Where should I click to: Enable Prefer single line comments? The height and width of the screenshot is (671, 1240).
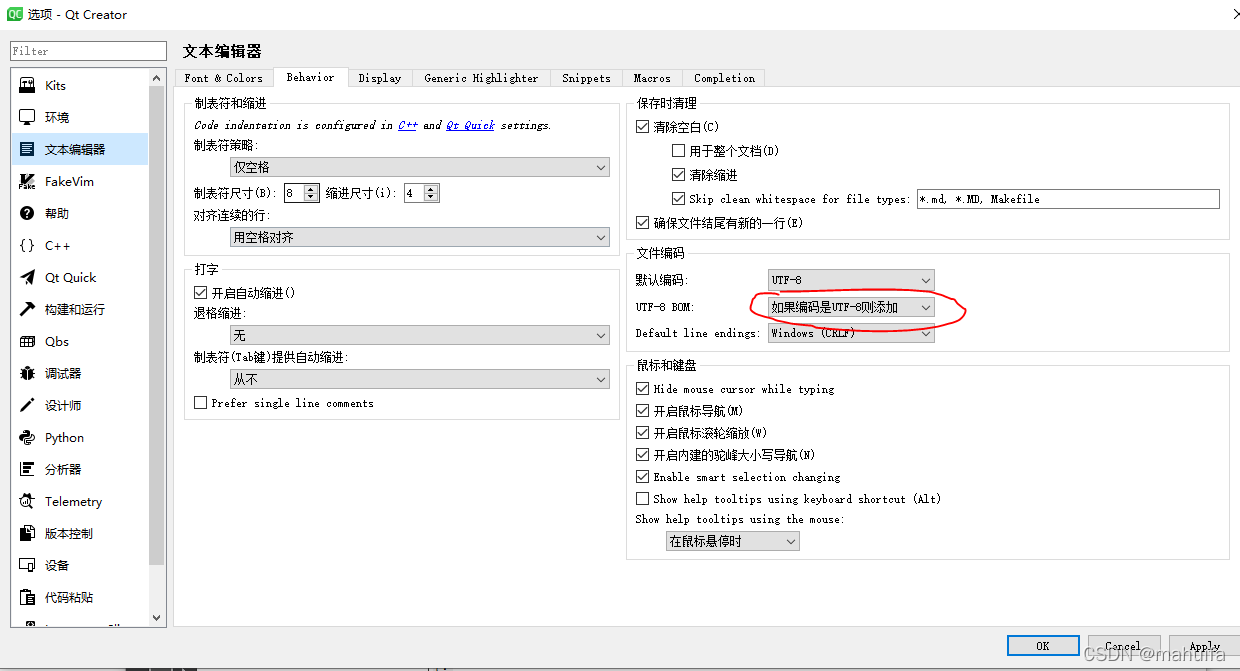pyautogui.click(x=201, y=403)
